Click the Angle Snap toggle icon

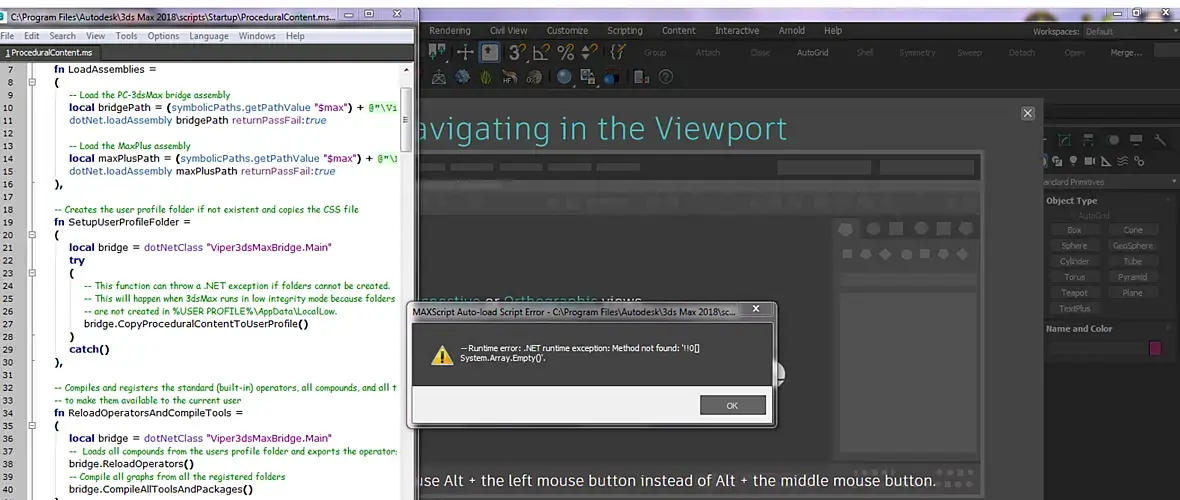click(541, 52)
